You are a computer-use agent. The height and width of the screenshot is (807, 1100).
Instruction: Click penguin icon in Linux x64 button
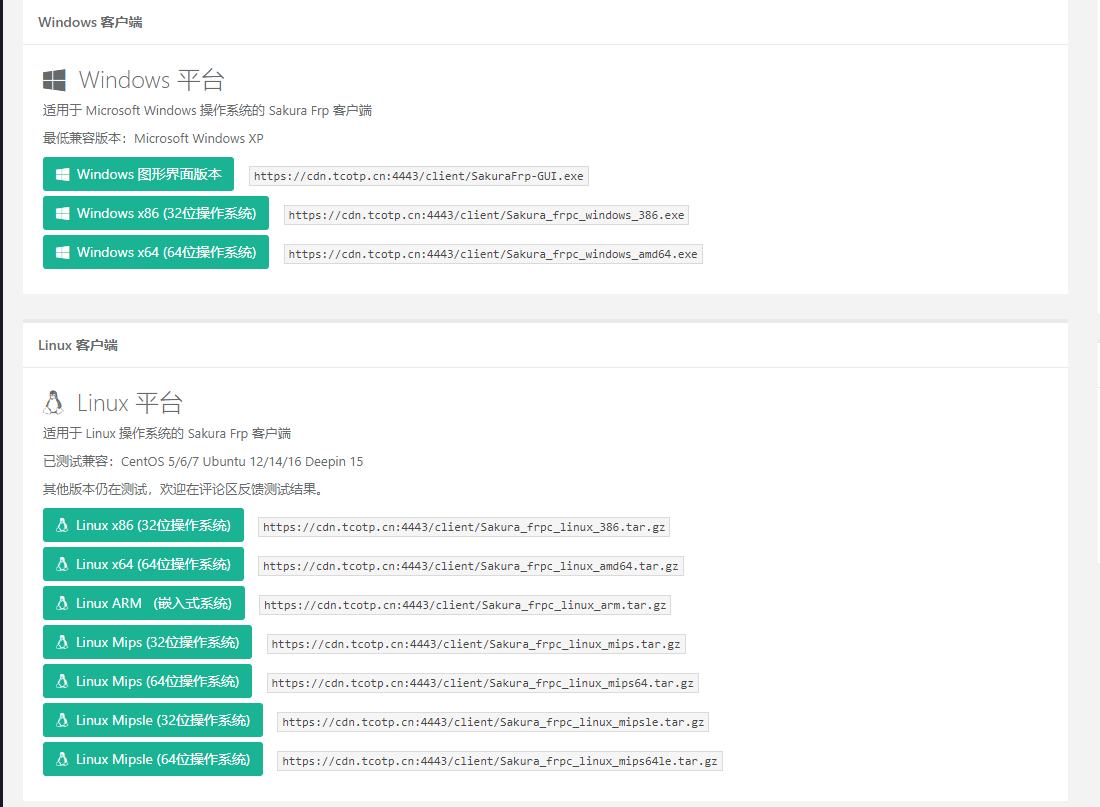(x=62, y=564)
